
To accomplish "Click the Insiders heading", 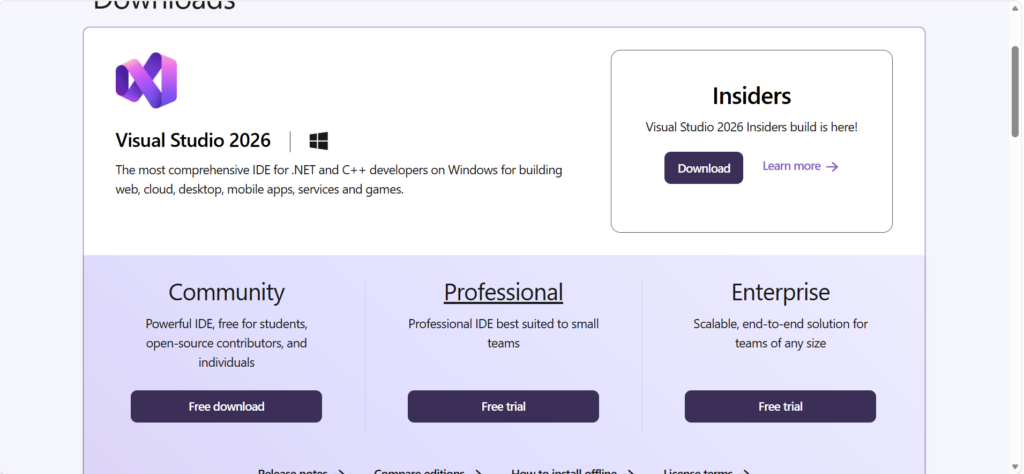I will [752, 96].
